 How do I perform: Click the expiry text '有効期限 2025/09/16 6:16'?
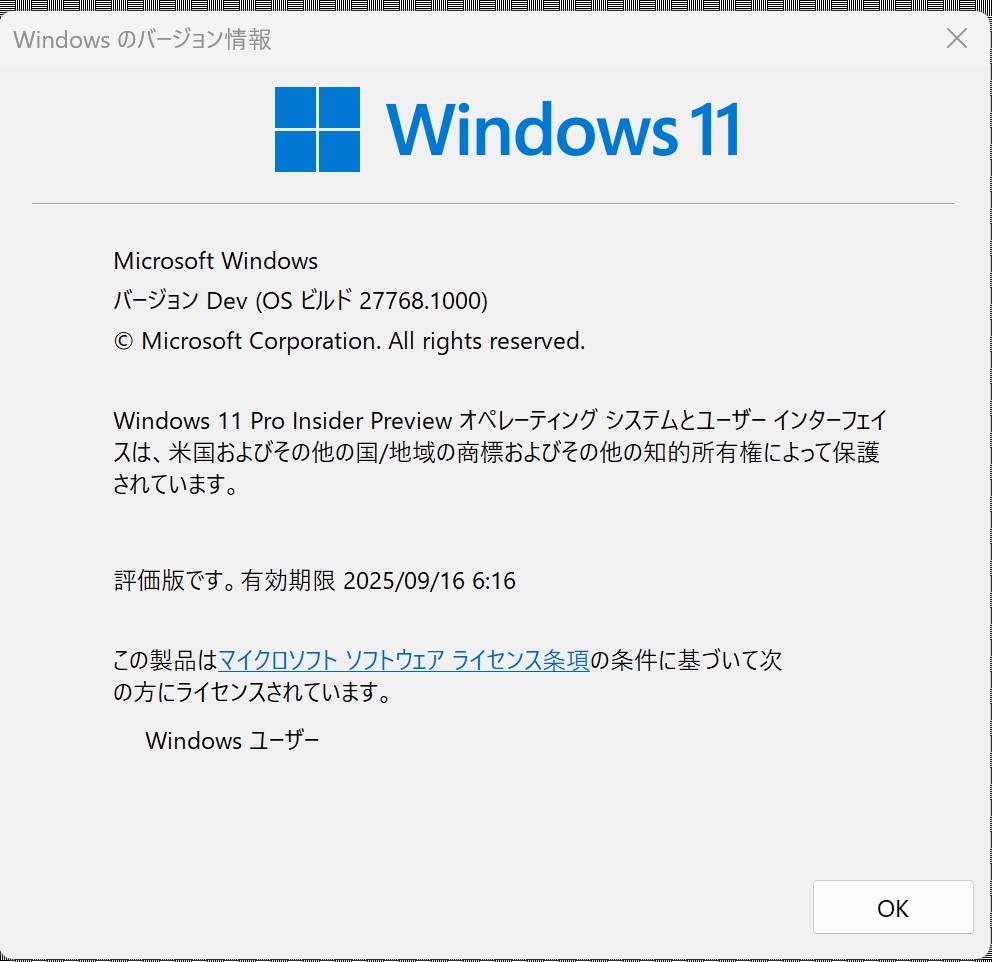click(378, 581)
